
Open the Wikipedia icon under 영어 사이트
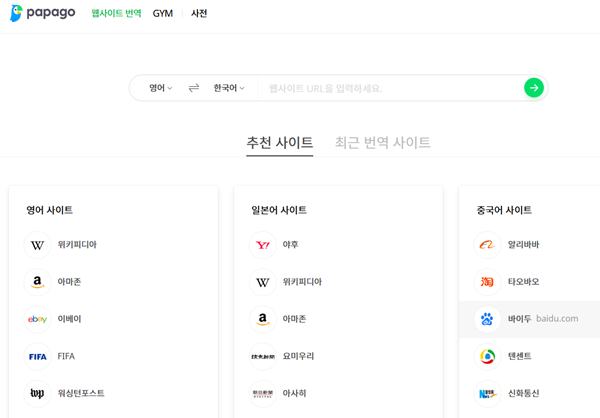38,245
